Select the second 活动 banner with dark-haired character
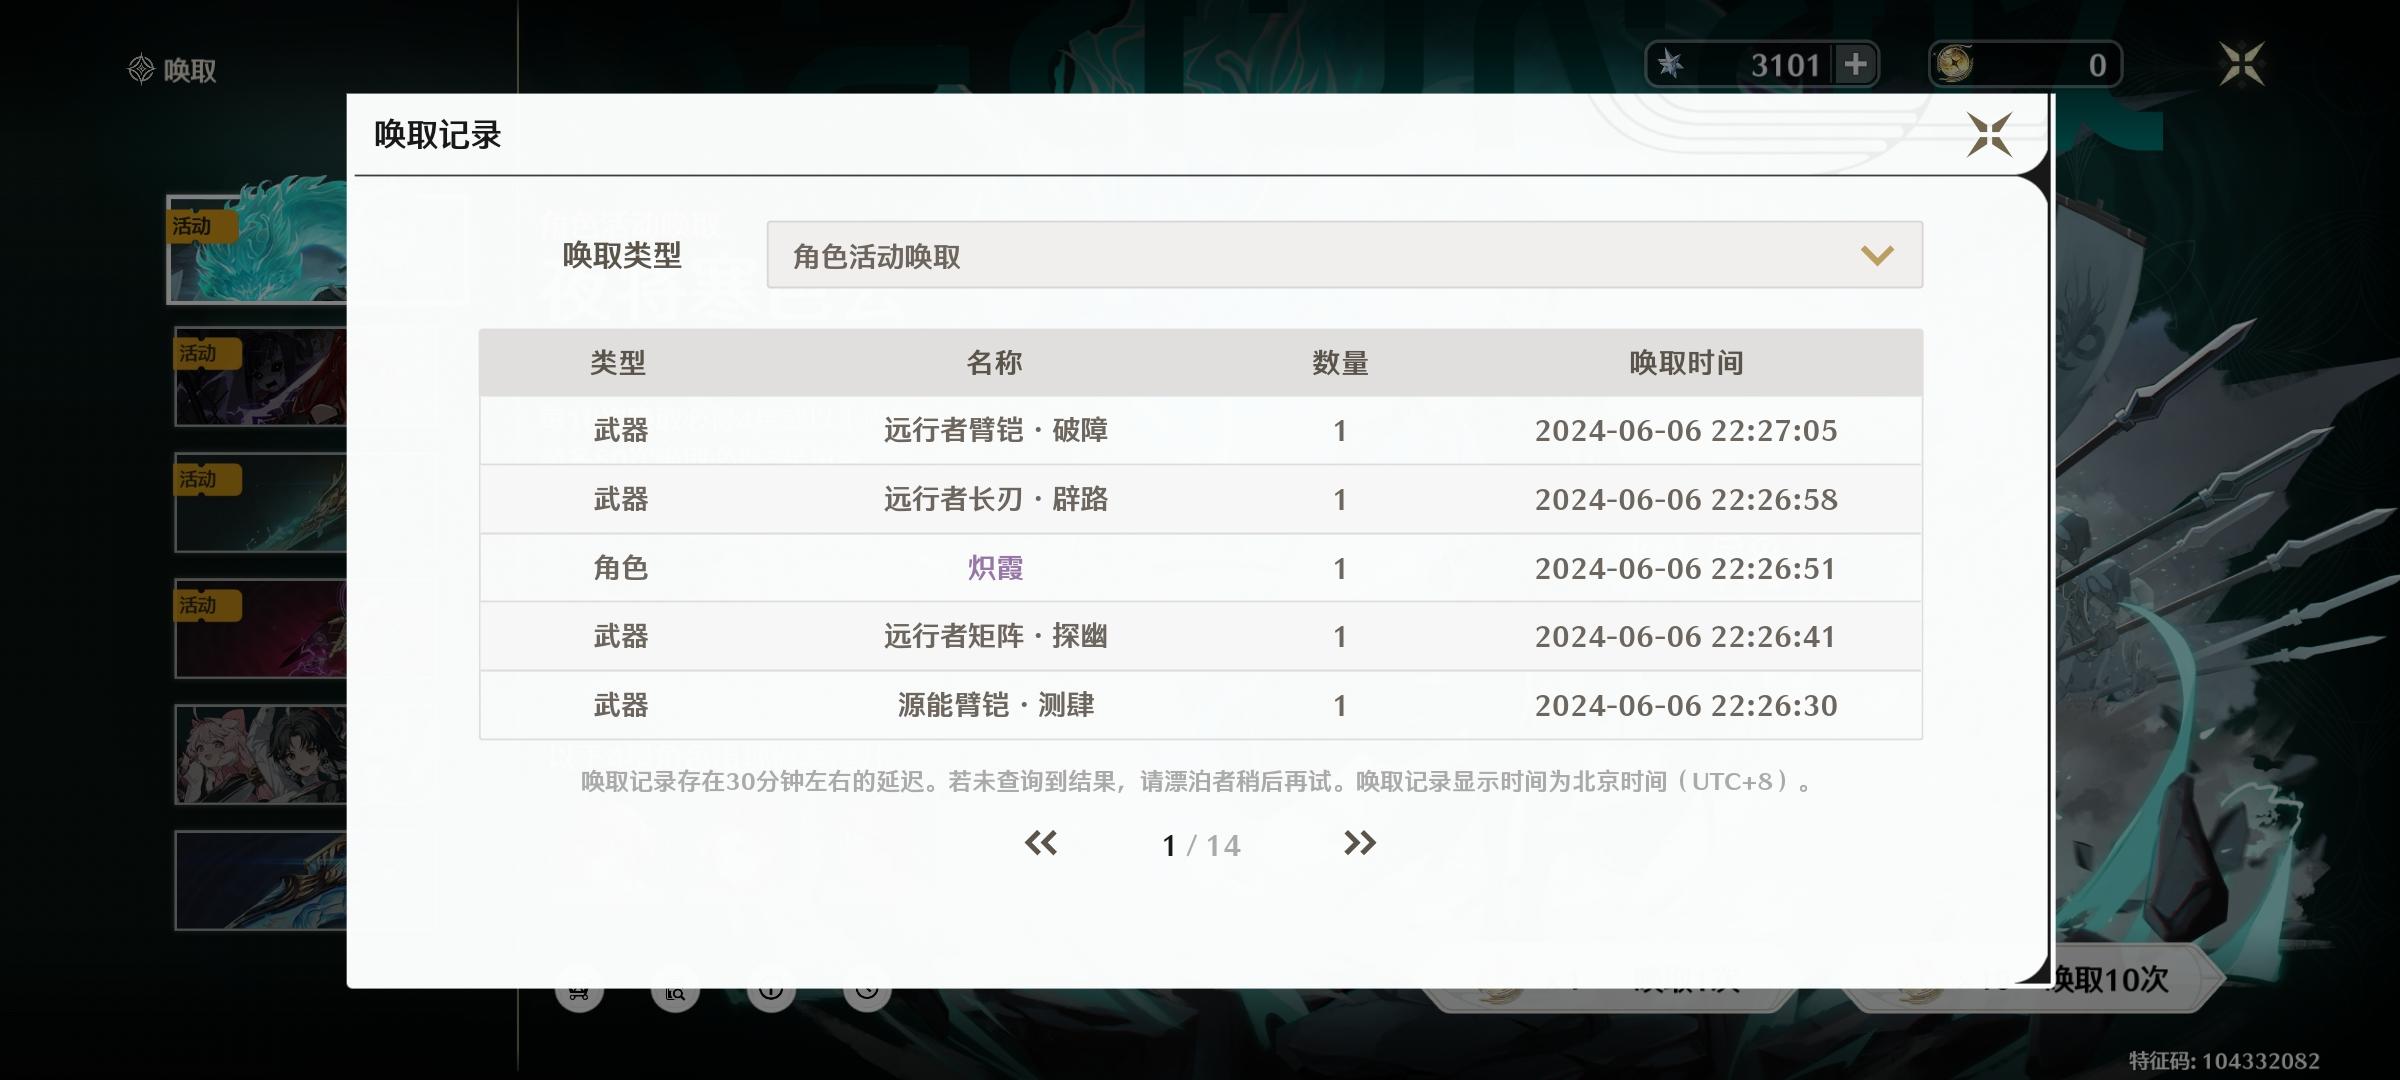Viewport: 2400px width, 1080px height. click(260, 377)
